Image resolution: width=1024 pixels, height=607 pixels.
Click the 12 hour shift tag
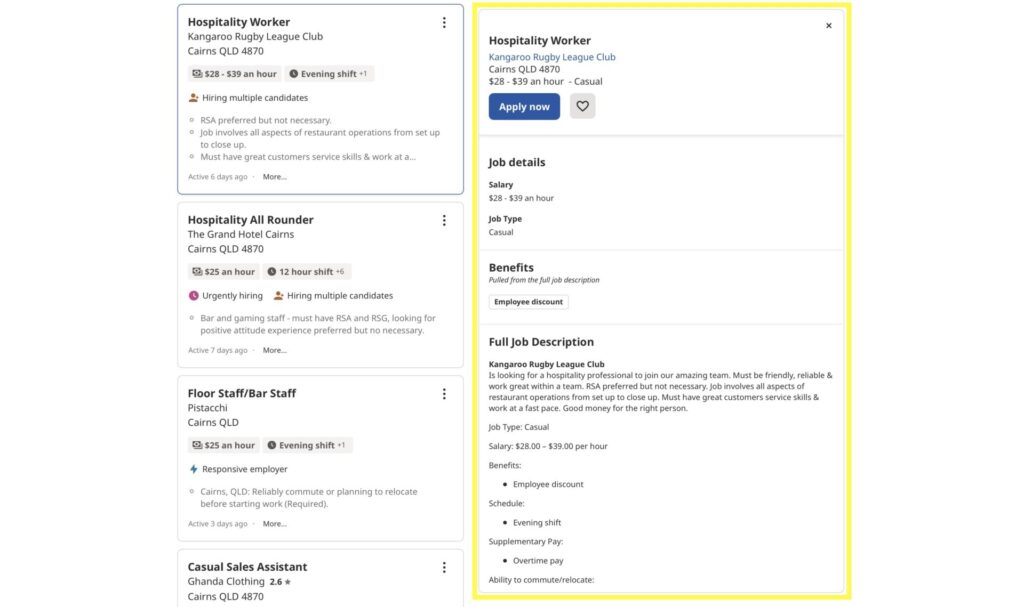click(x=306, y=272)
